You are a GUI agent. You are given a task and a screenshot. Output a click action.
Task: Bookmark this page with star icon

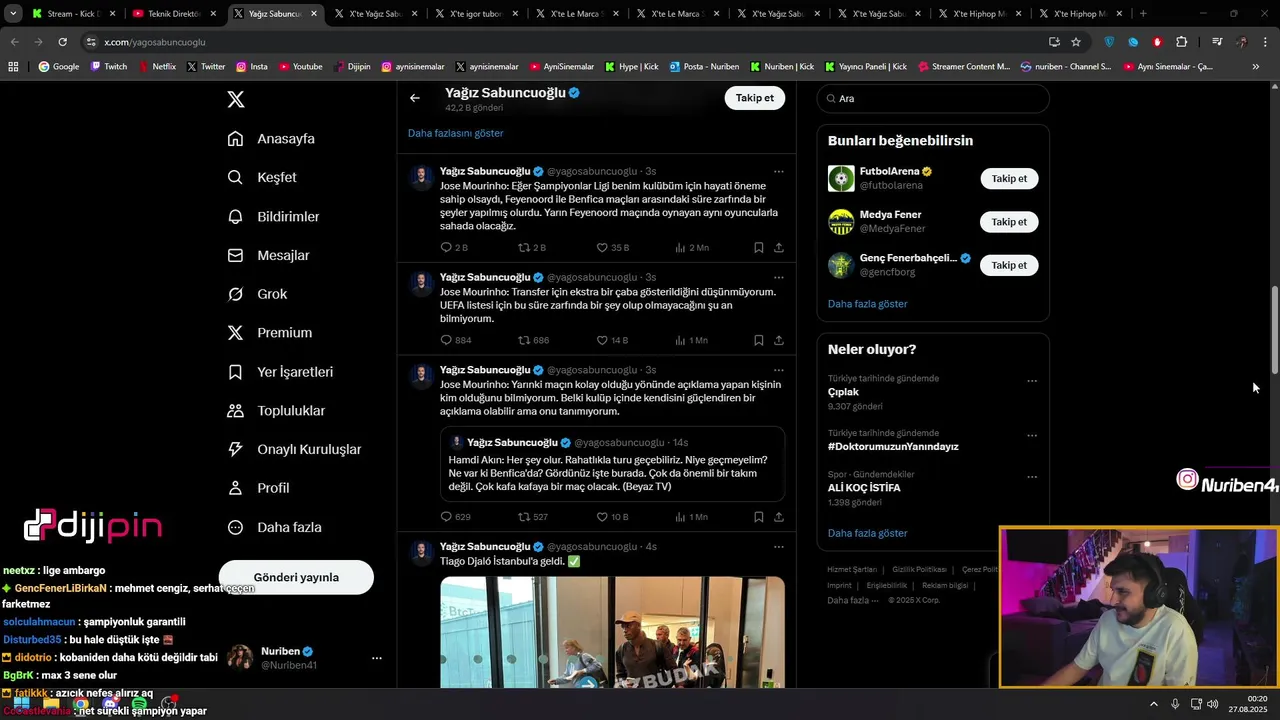[x=1076, y=42]
